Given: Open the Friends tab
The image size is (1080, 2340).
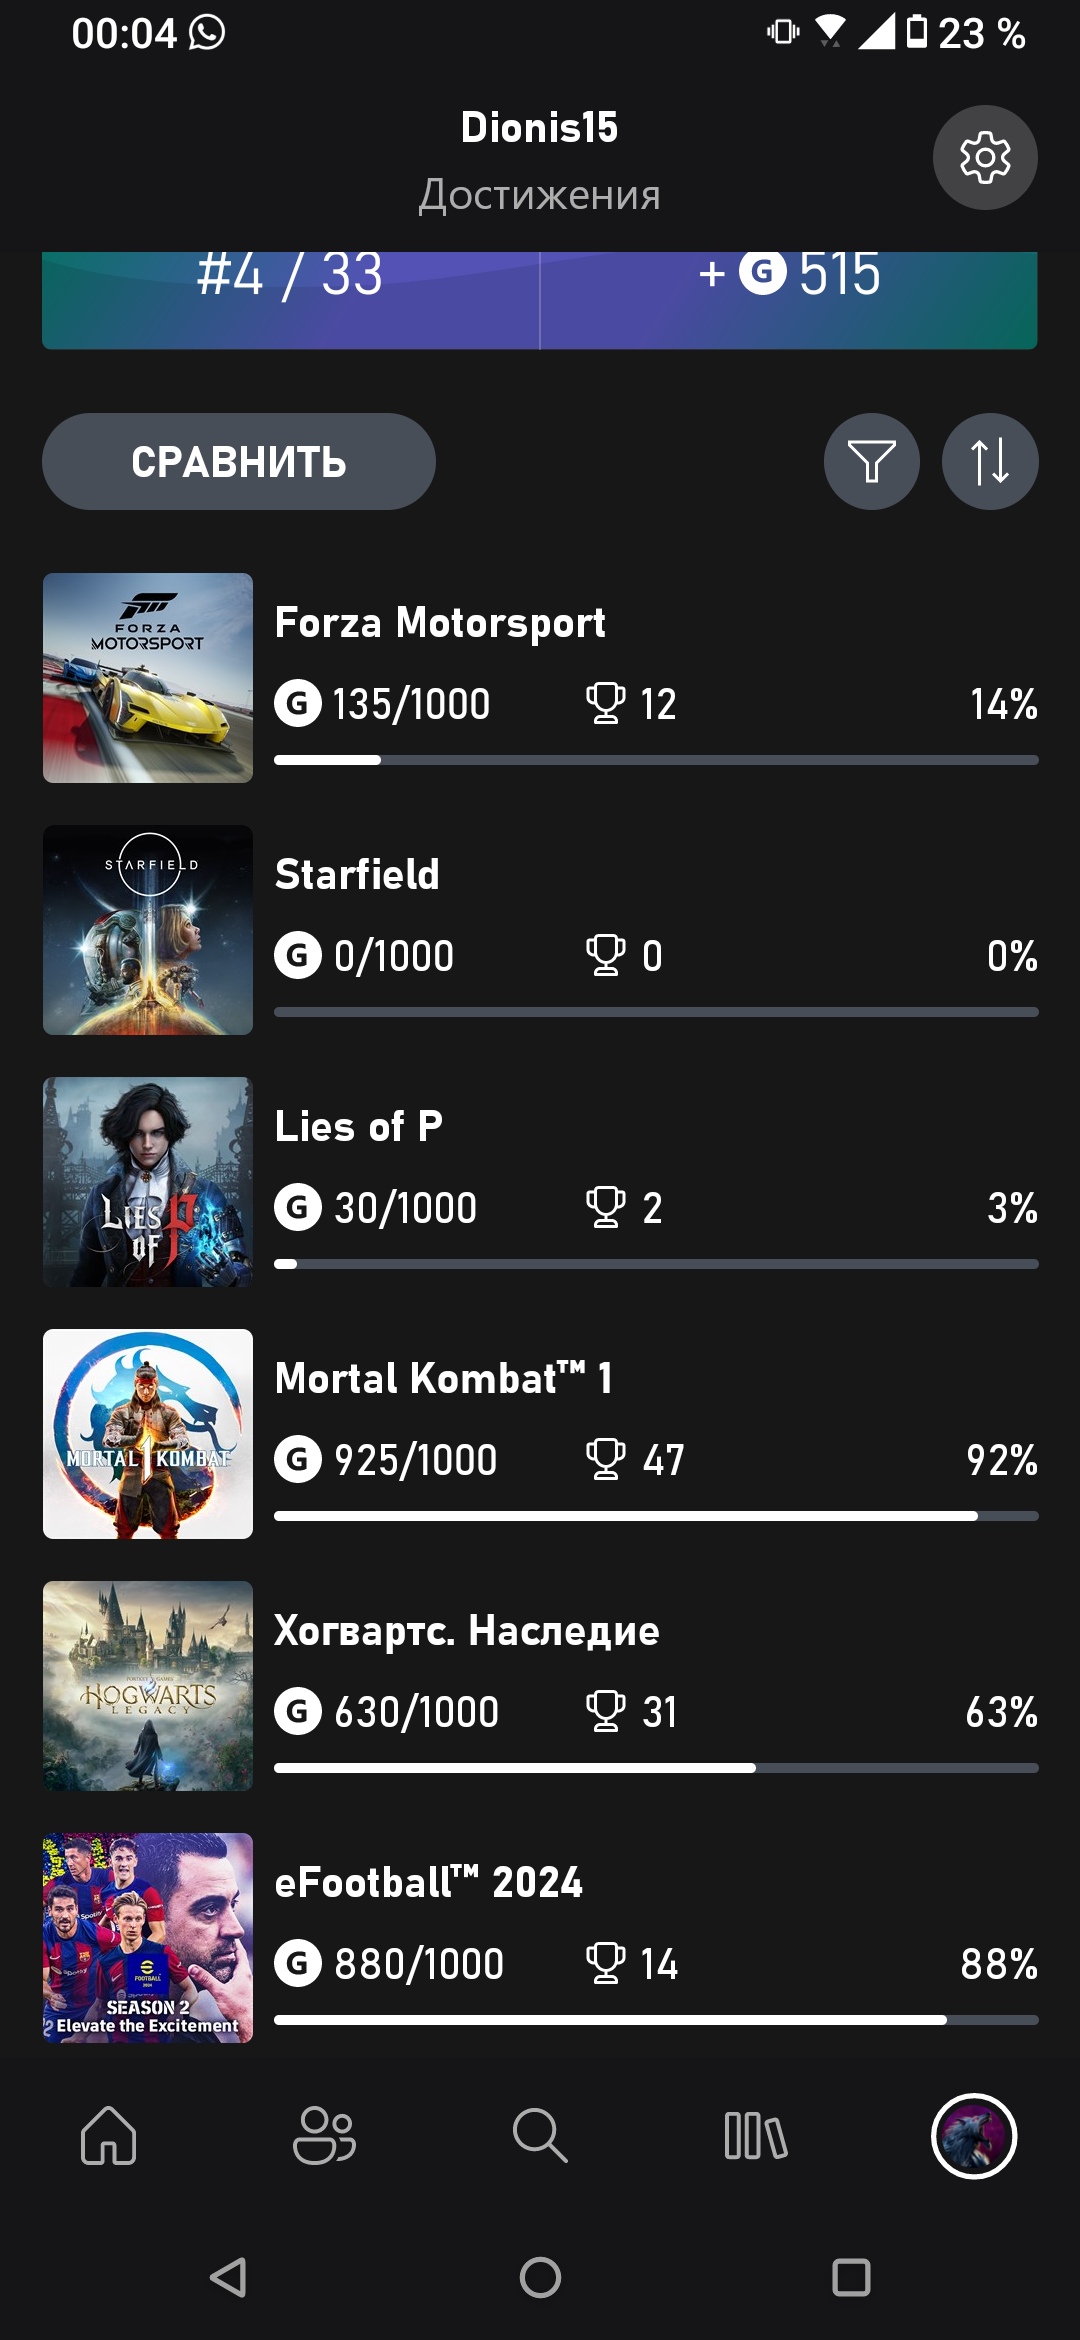Looking at the screenshot, I should (x=324, y=2135).
